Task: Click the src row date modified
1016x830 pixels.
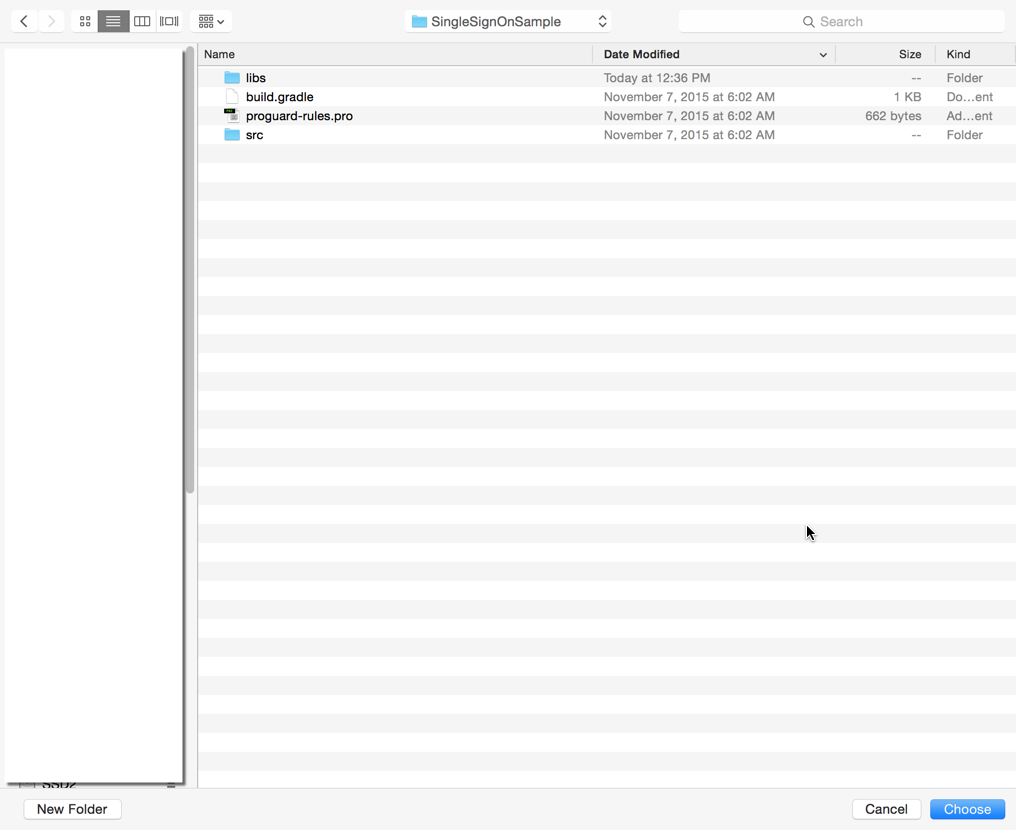Action: pyautogui.click(x=689, y=135)
